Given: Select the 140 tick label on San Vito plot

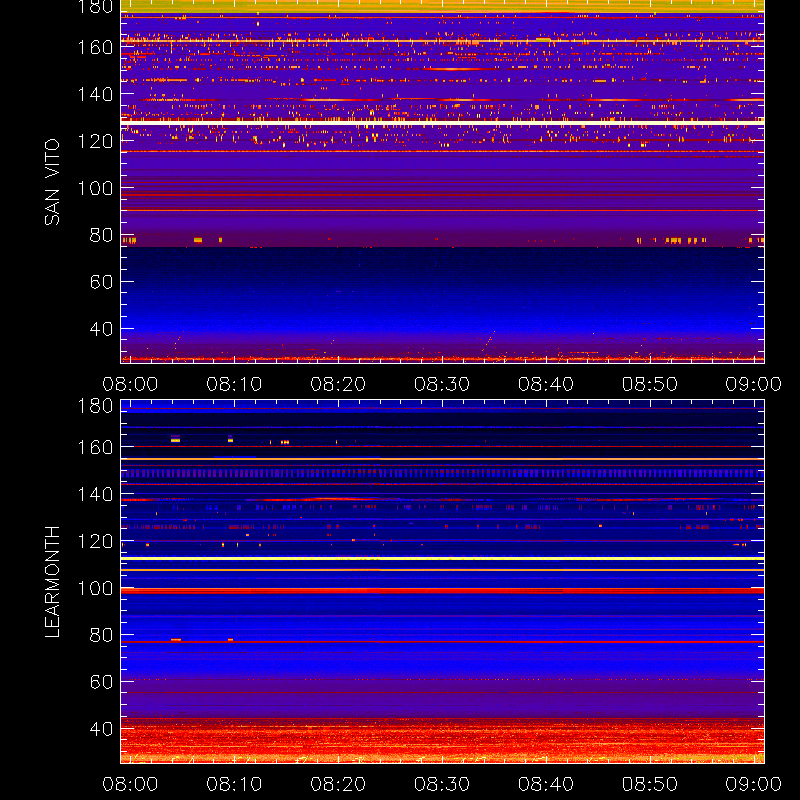Looking at the screenshot, I should tap(95, 94).
